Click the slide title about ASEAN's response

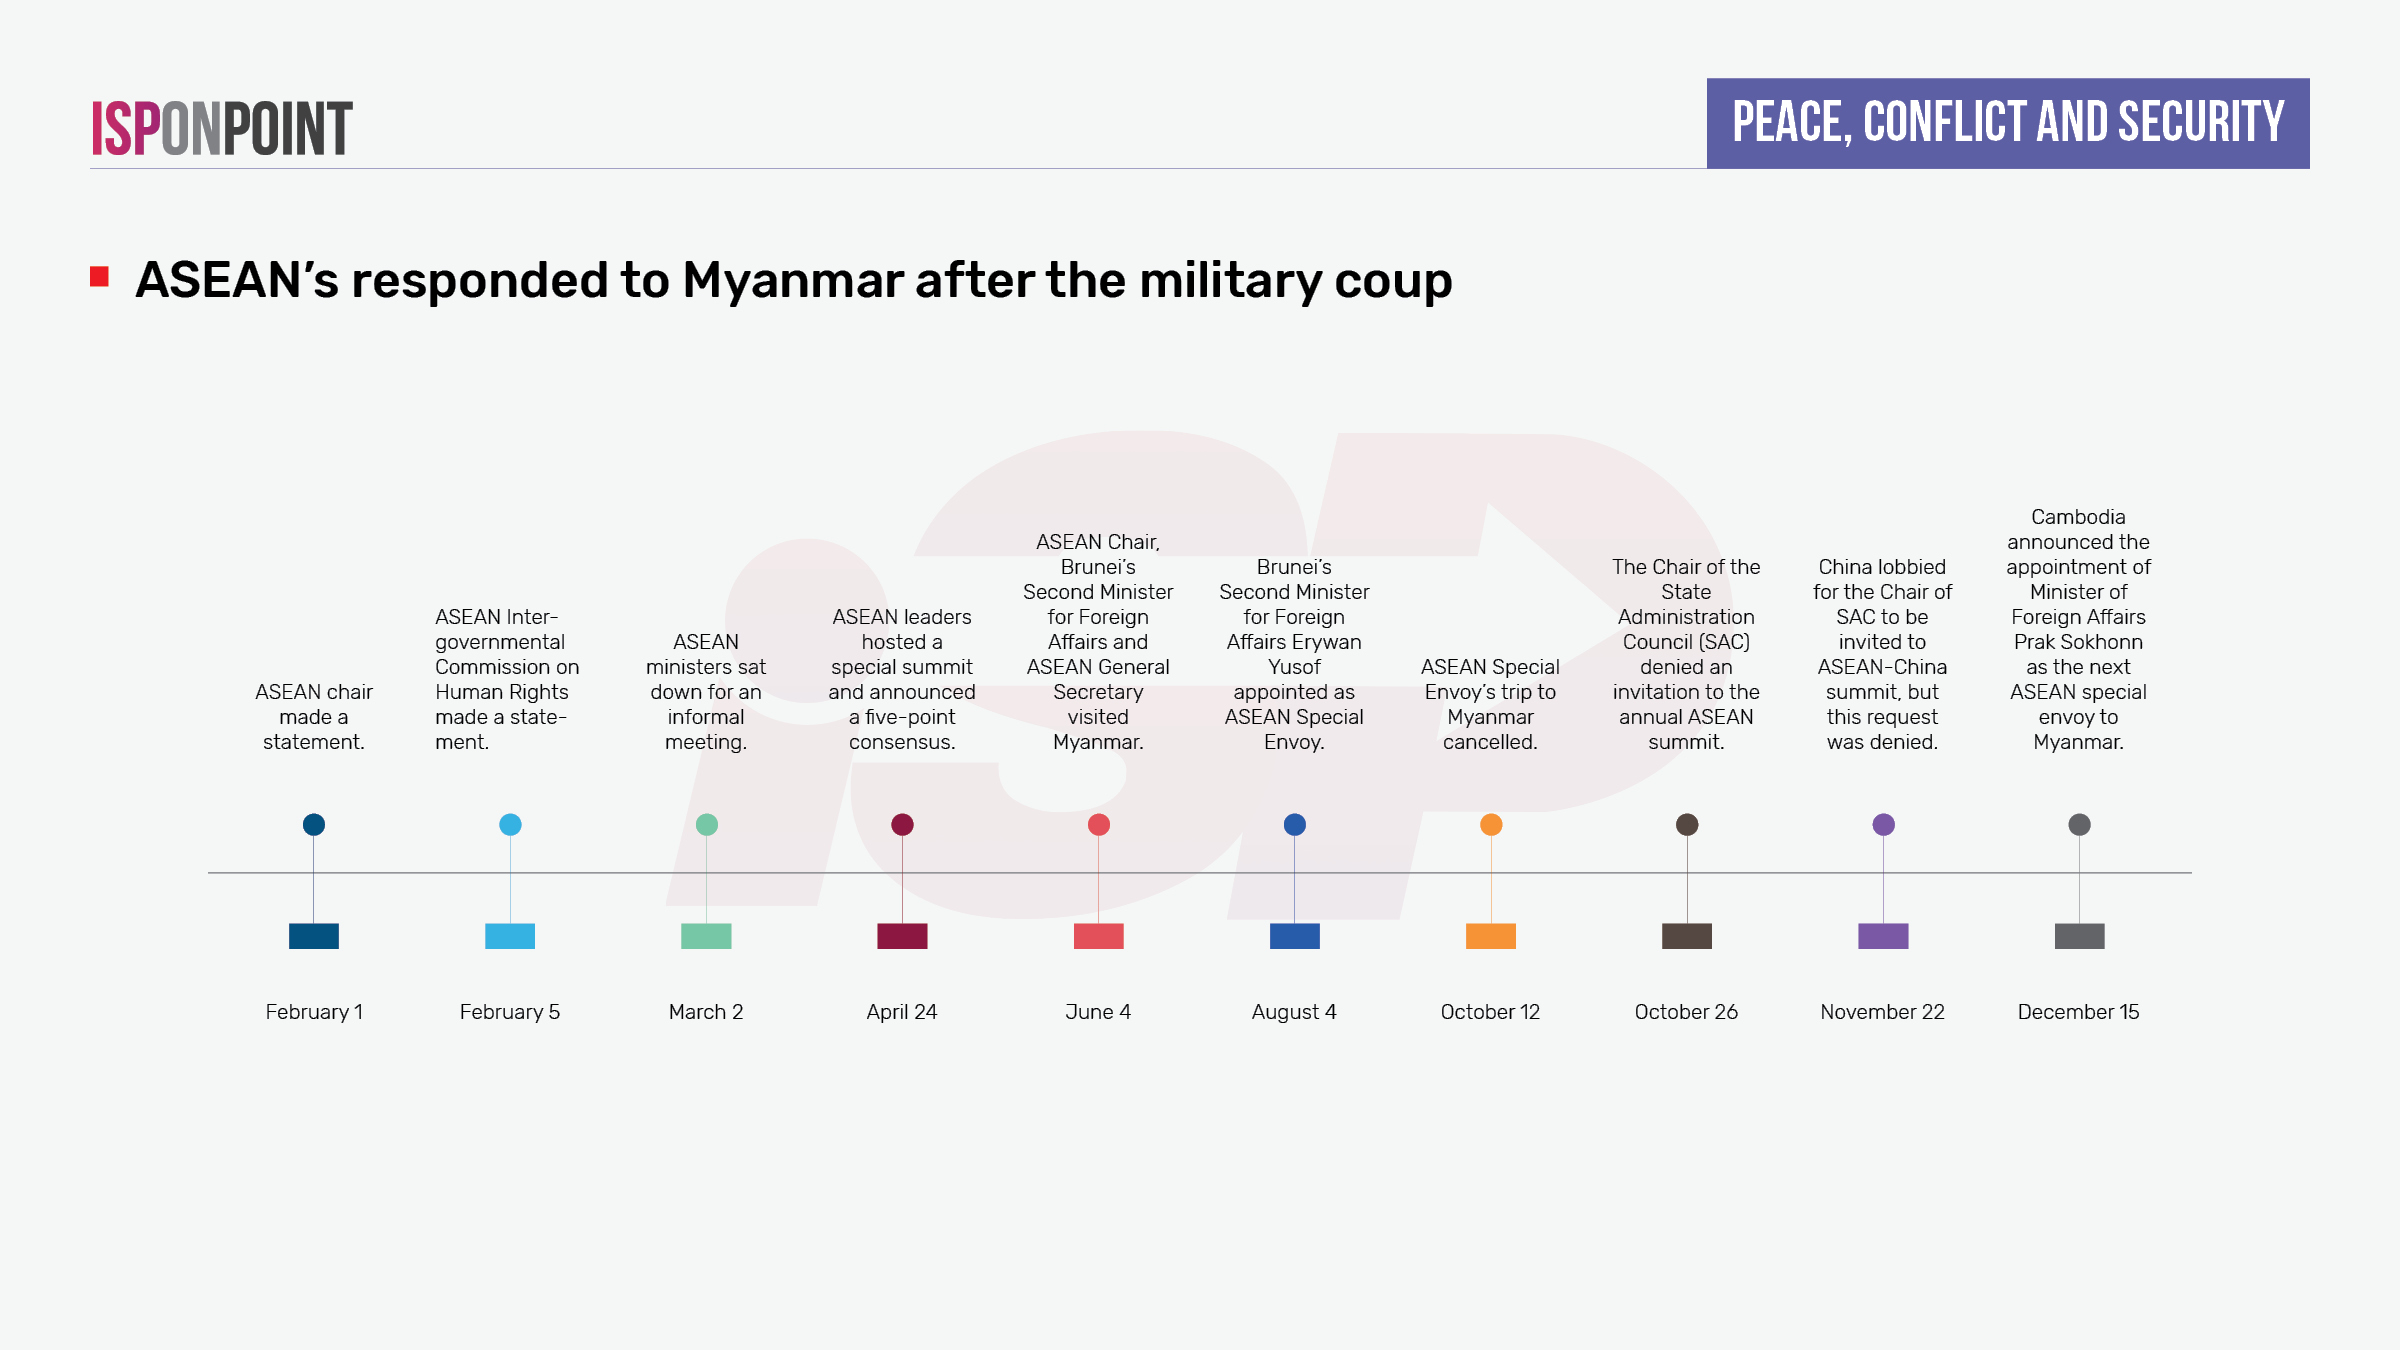coord(793,280)
